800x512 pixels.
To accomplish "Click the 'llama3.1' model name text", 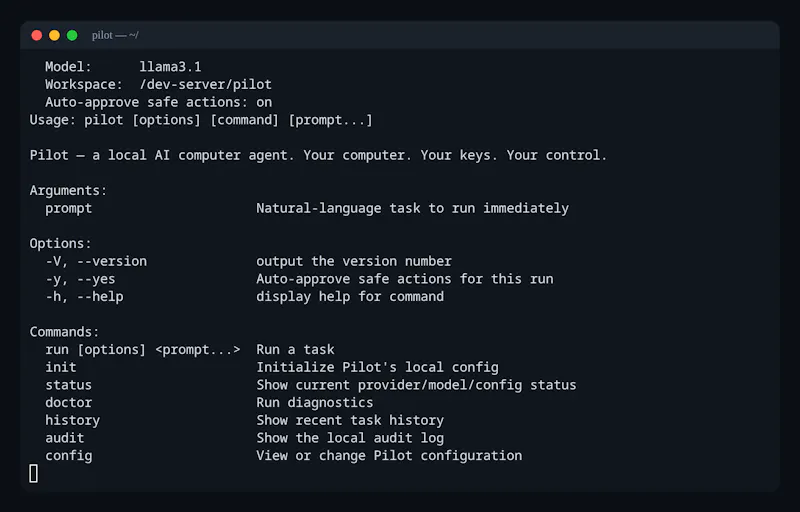I will pos(170,67).
